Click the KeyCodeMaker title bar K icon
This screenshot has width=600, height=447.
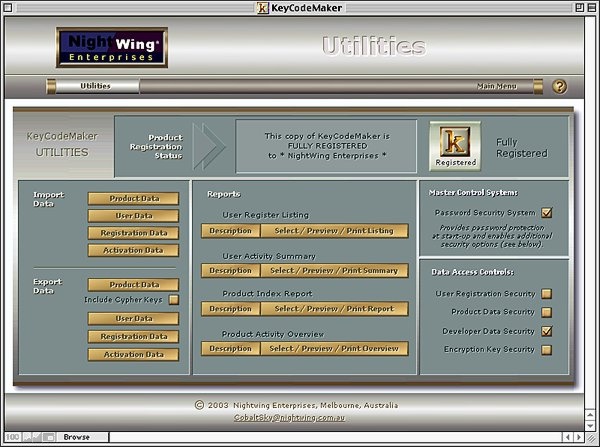262,8
